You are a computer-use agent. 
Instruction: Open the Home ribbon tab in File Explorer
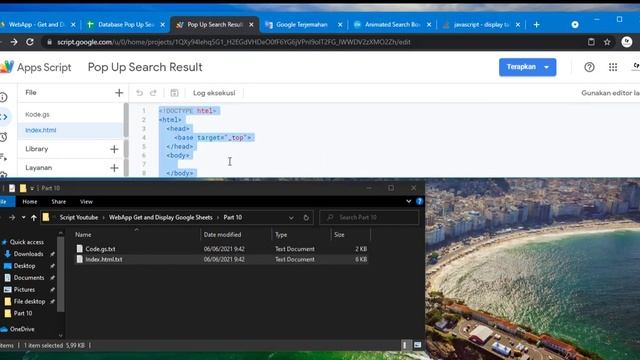point(30,202)
